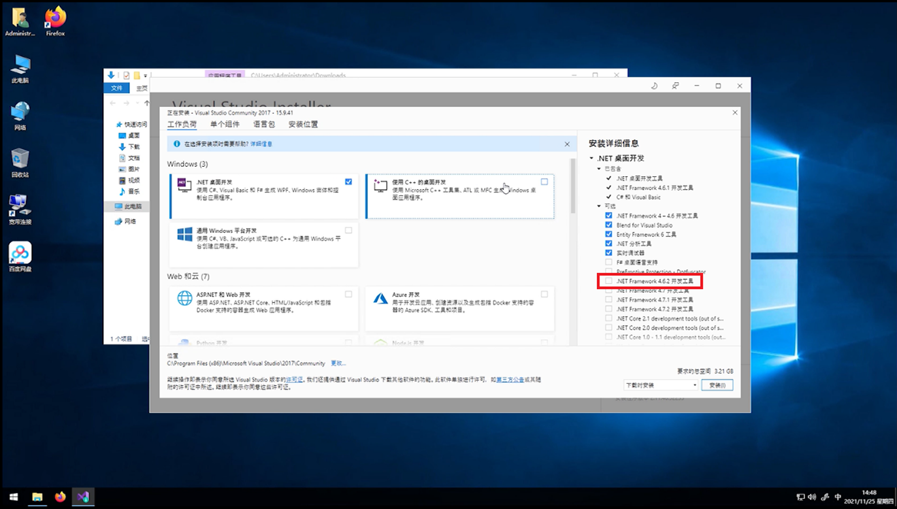Click the Visual Studio Installer taskbar icon

(83, 497)
